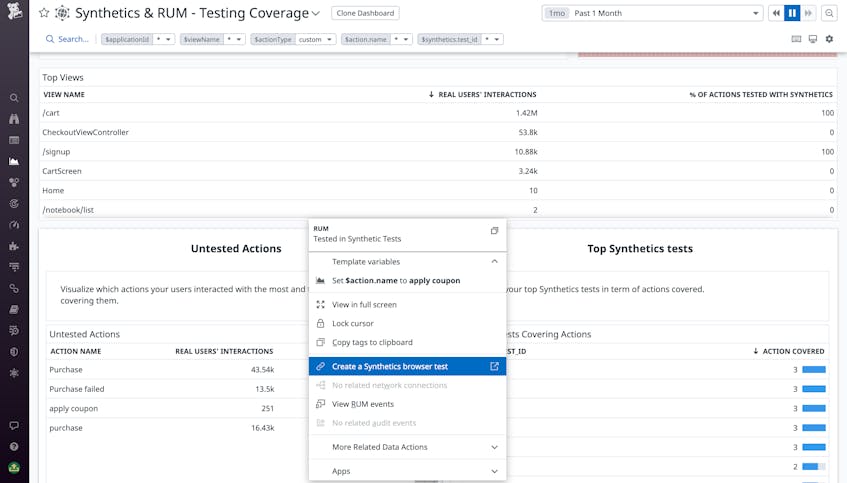Expand More Related Data Actions
Screen dimensions: 847x483
click(407, 447)
